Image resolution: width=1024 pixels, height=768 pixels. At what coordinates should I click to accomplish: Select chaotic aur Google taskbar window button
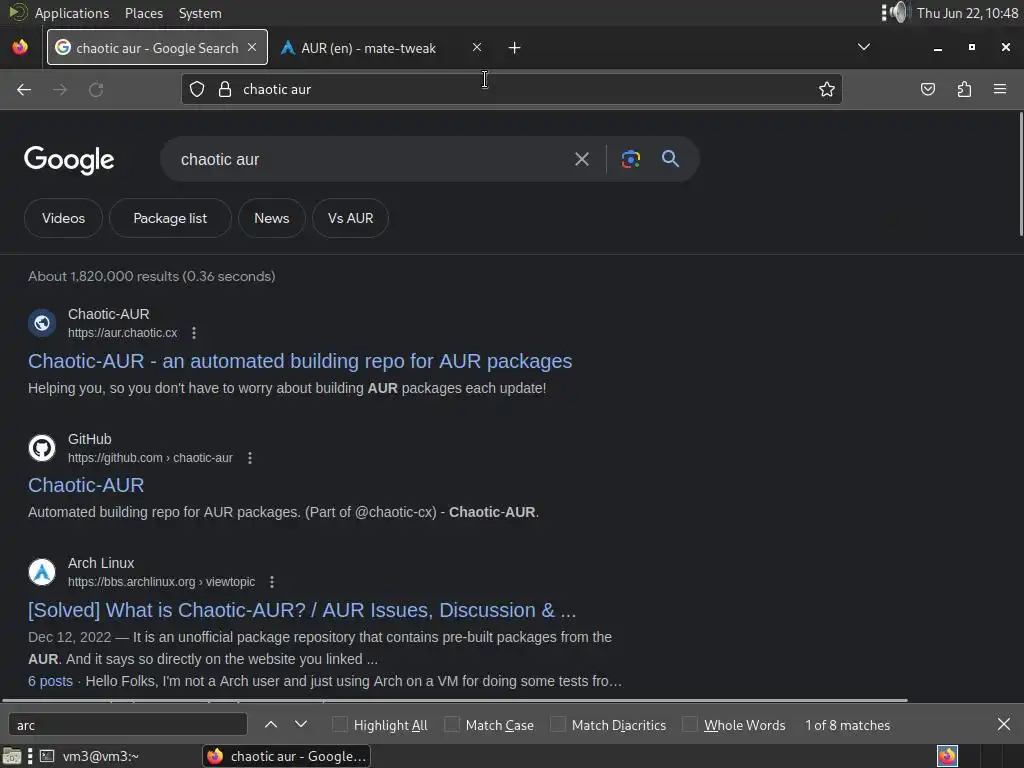click(x=287, y=756)
